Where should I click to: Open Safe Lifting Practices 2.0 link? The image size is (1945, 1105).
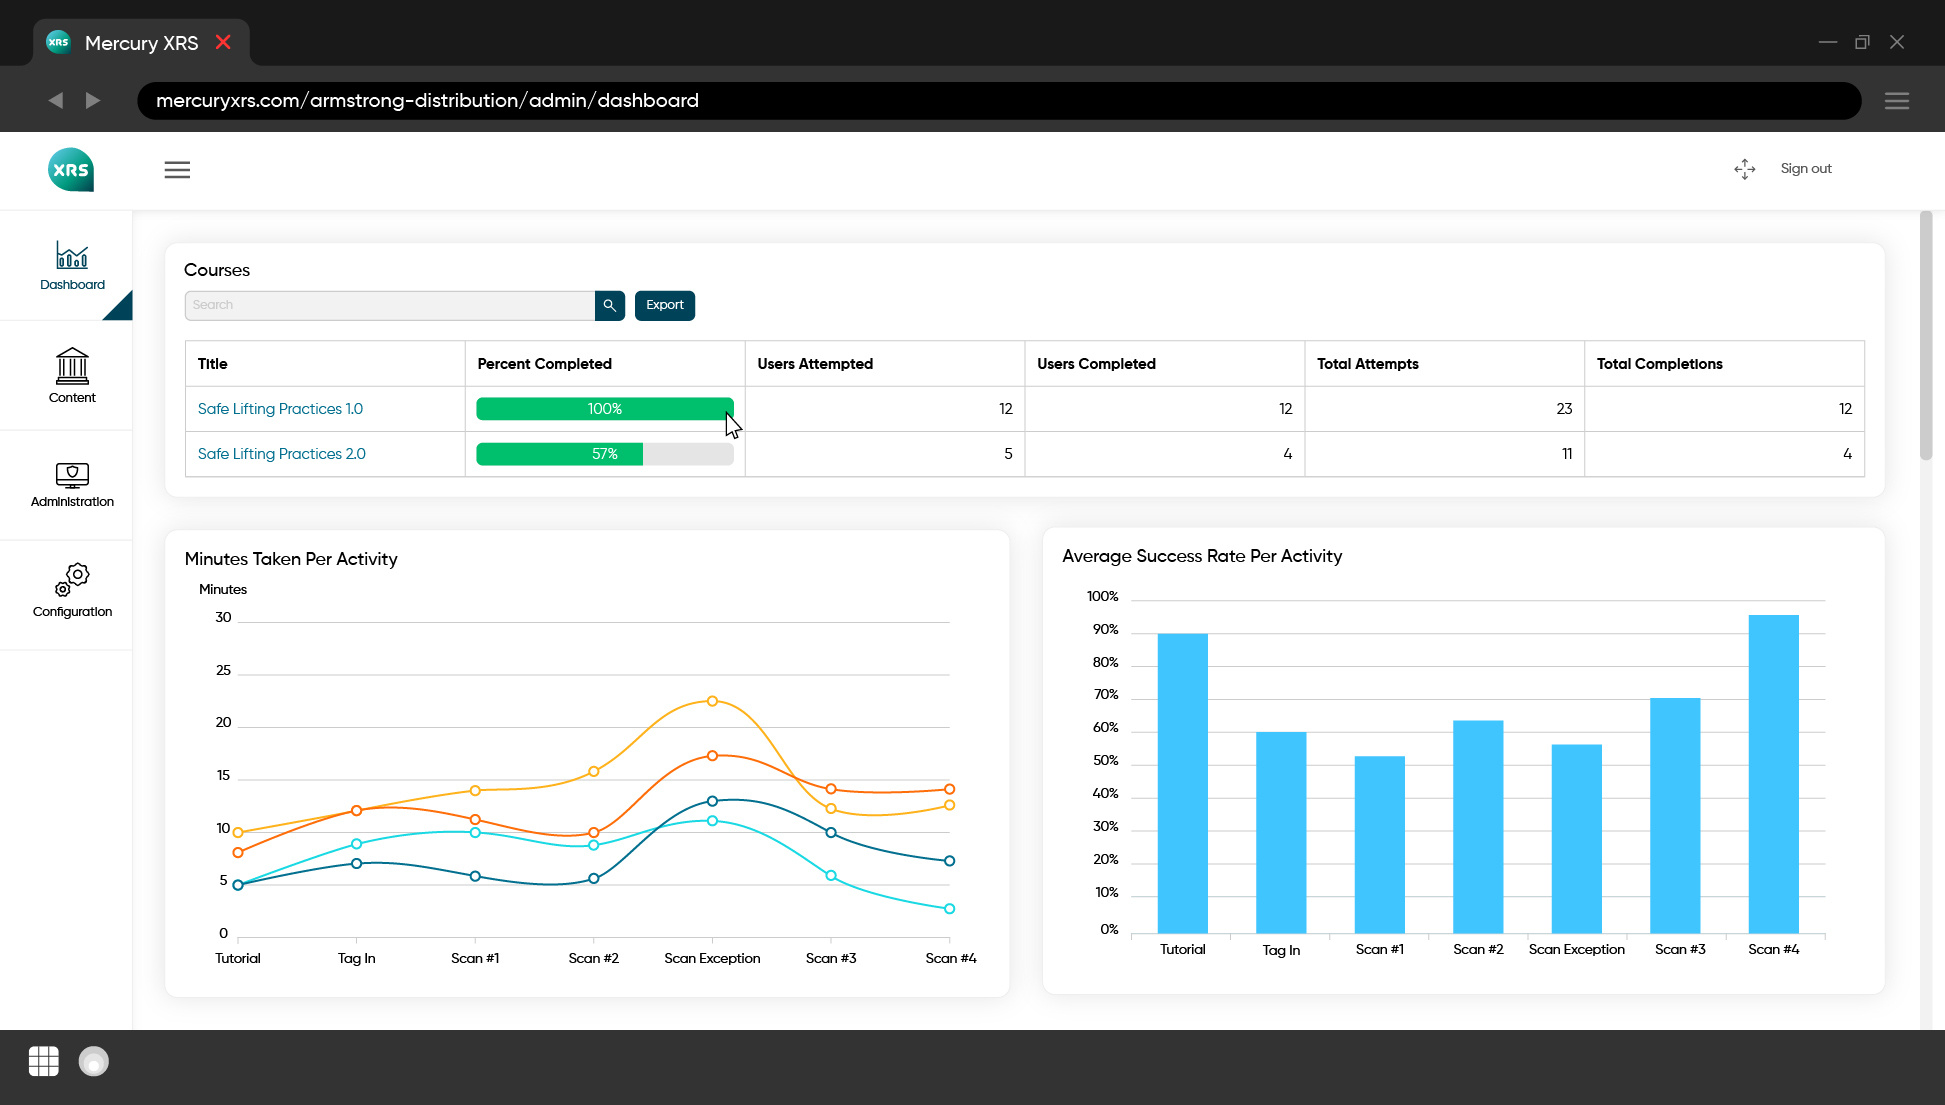tap(281, 454)
